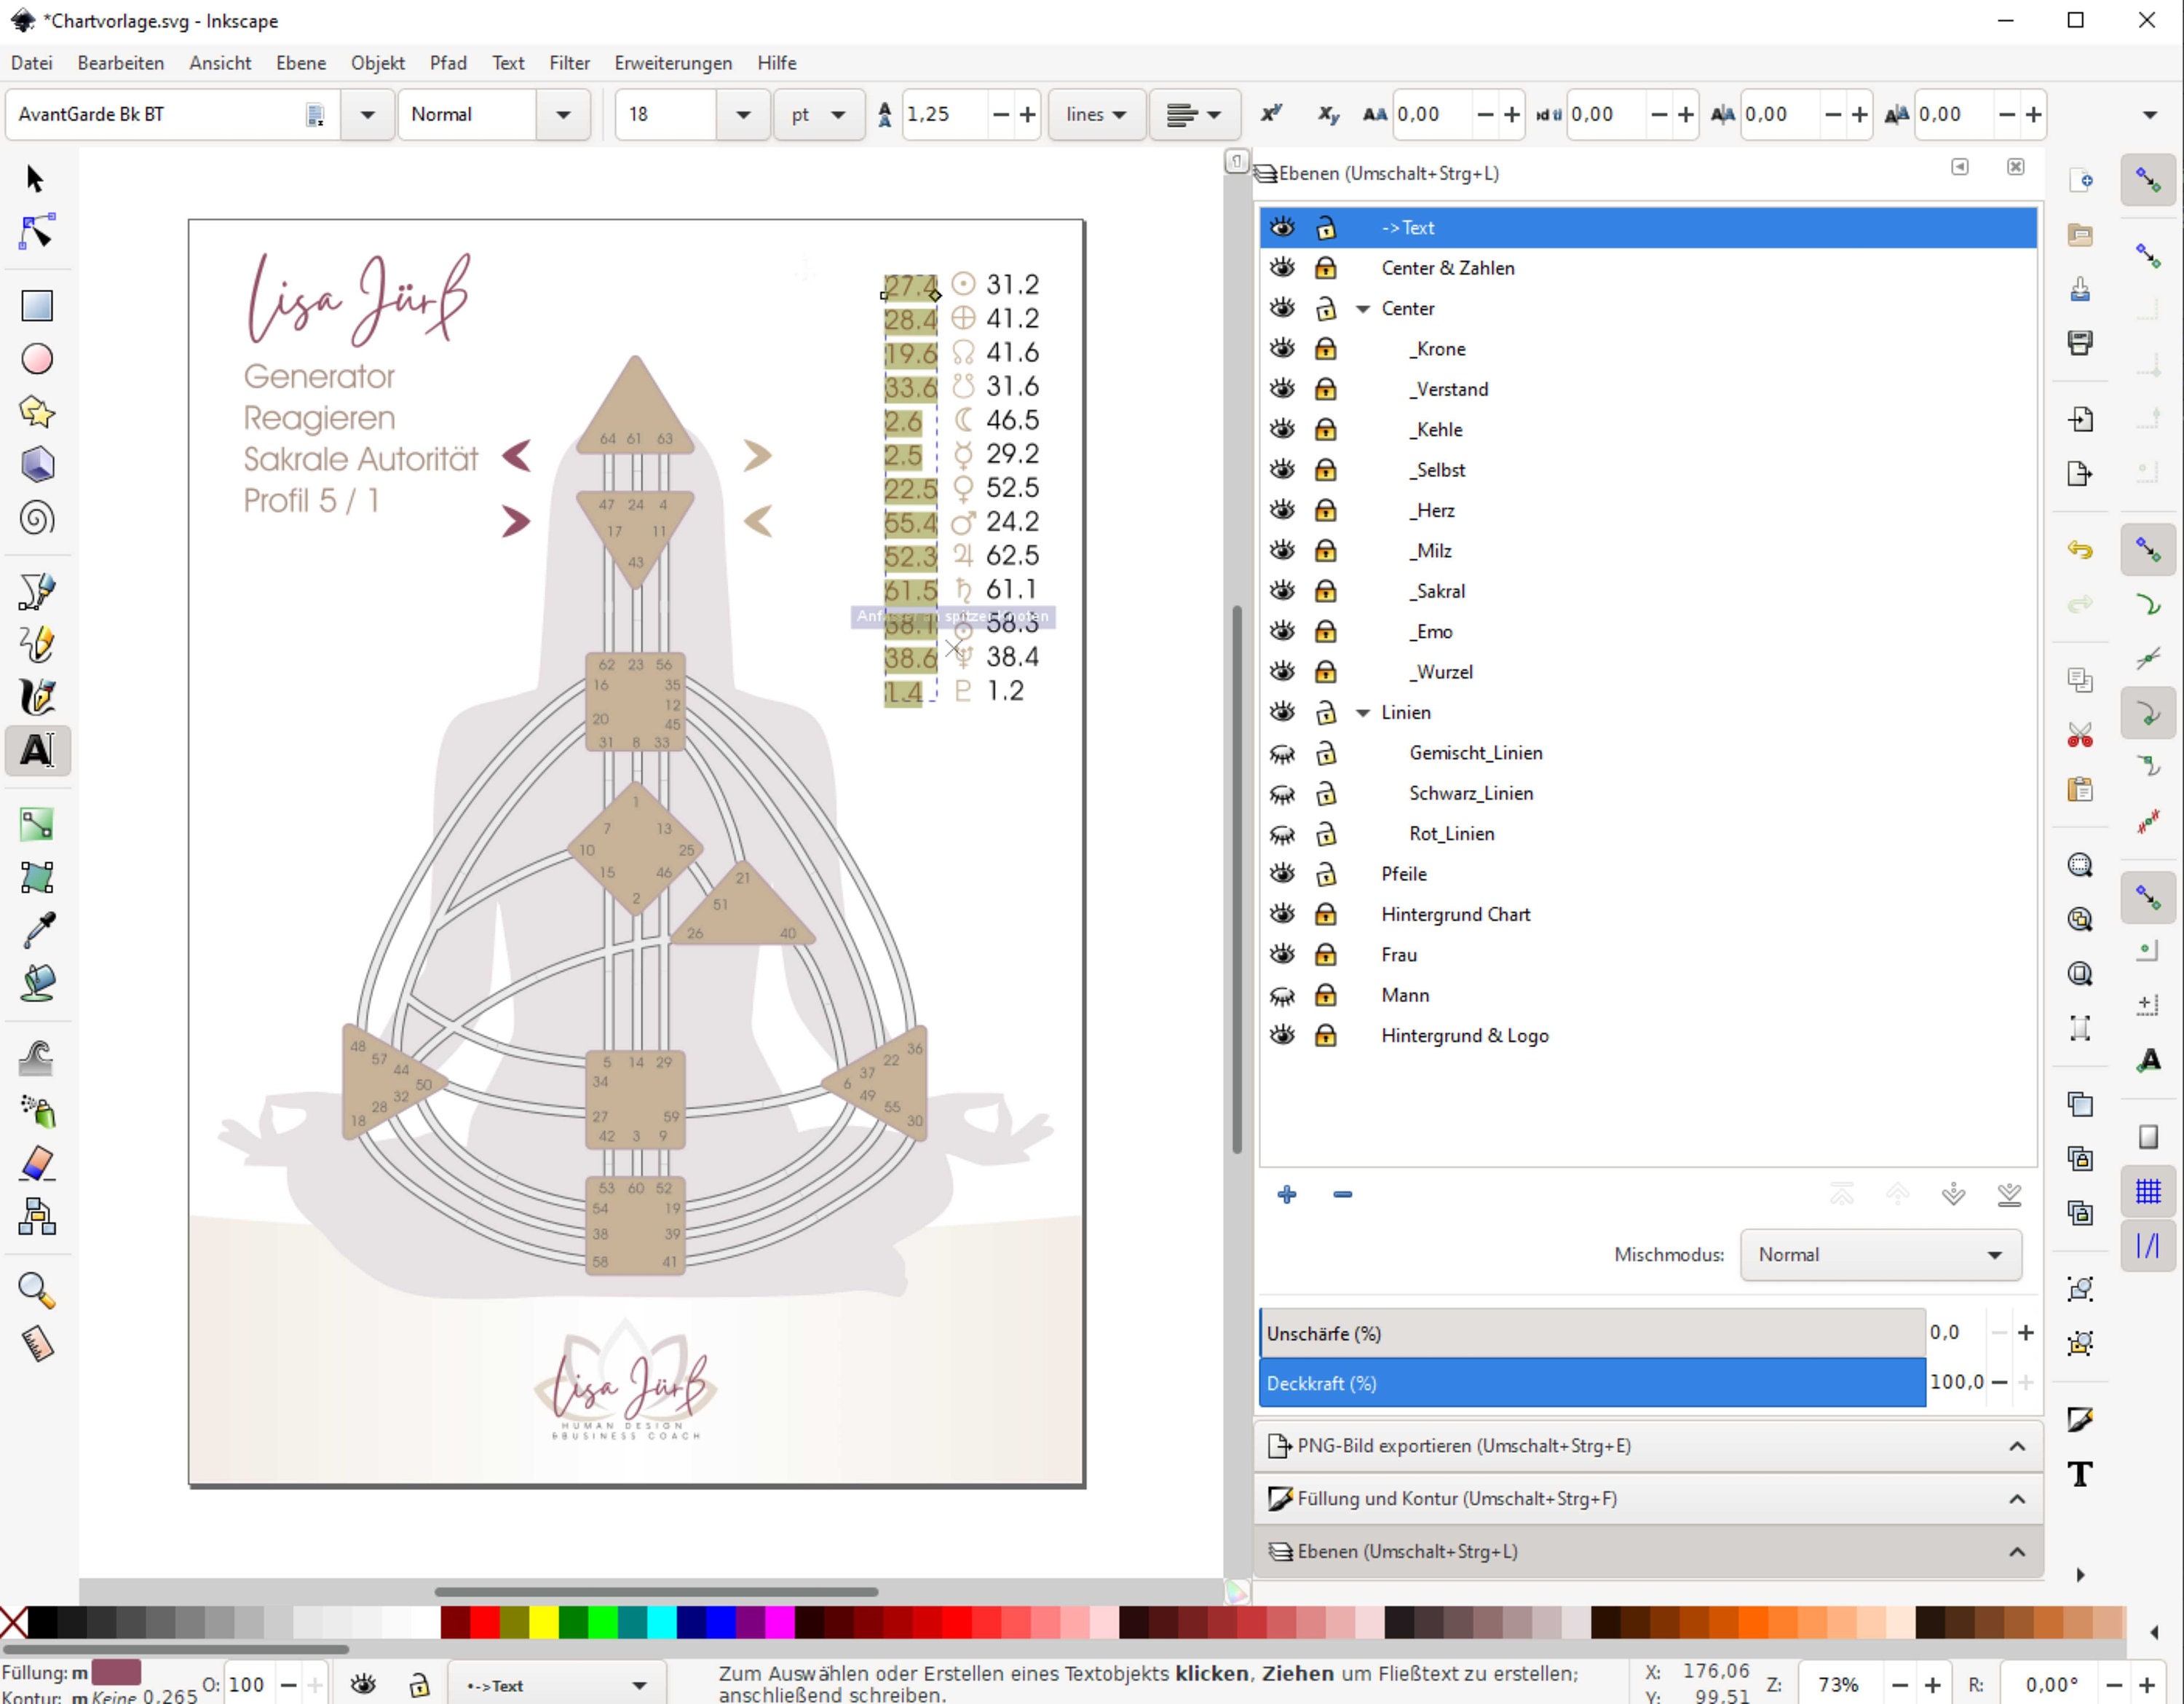Show the Rot_Linien layer
This screenshot has width=2184, height=1704.
pos(1282,833)
